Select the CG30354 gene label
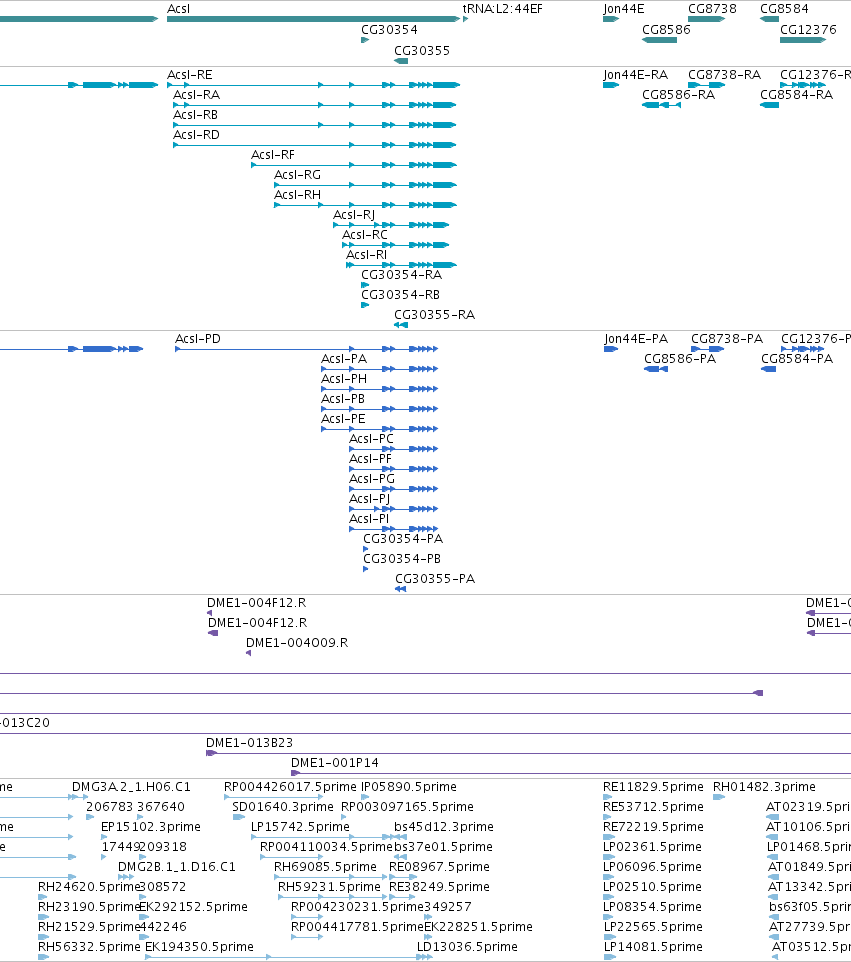The width and height of the screenshot is (851, 962). point(389,30)
